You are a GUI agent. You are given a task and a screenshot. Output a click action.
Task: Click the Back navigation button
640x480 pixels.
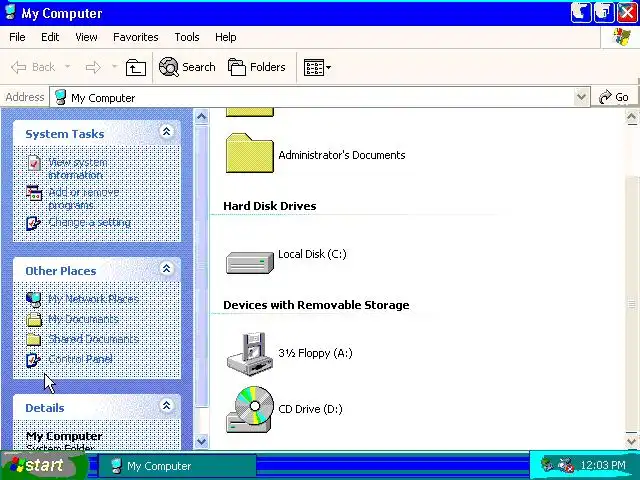33,67
